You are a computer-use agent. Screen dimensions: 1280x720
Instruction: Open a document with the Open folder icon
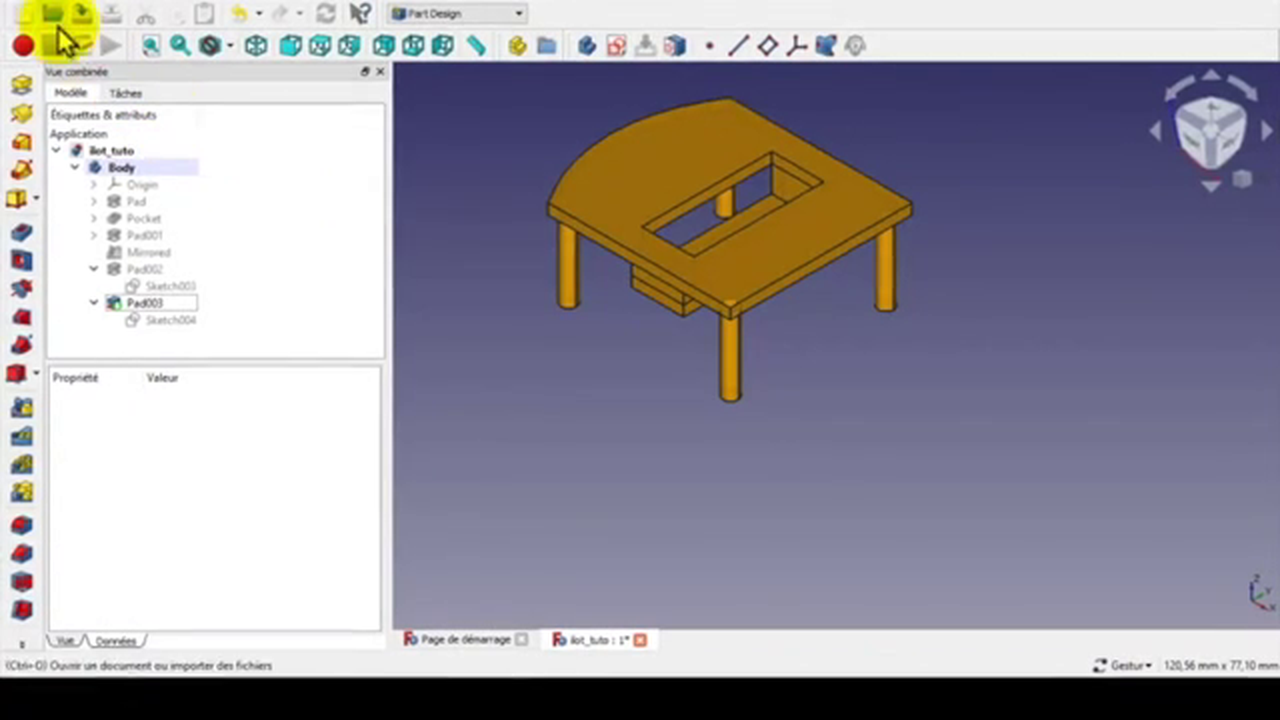(52, 13)
